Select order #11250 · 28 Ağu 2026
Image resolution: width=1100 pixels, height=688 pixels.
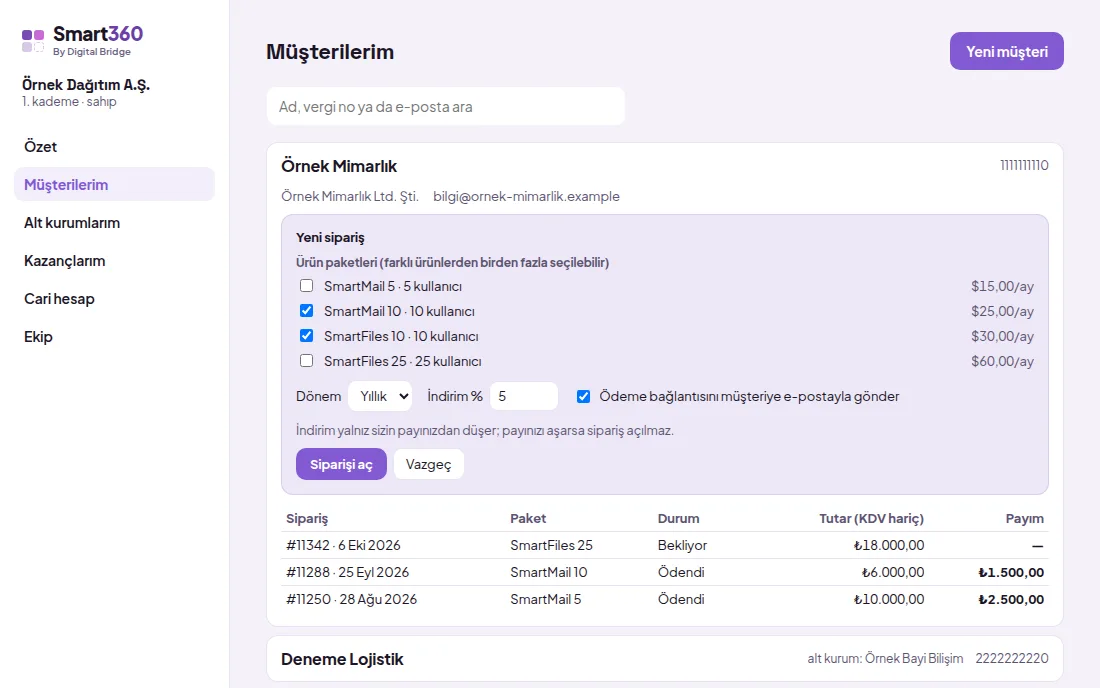point(351,600)
